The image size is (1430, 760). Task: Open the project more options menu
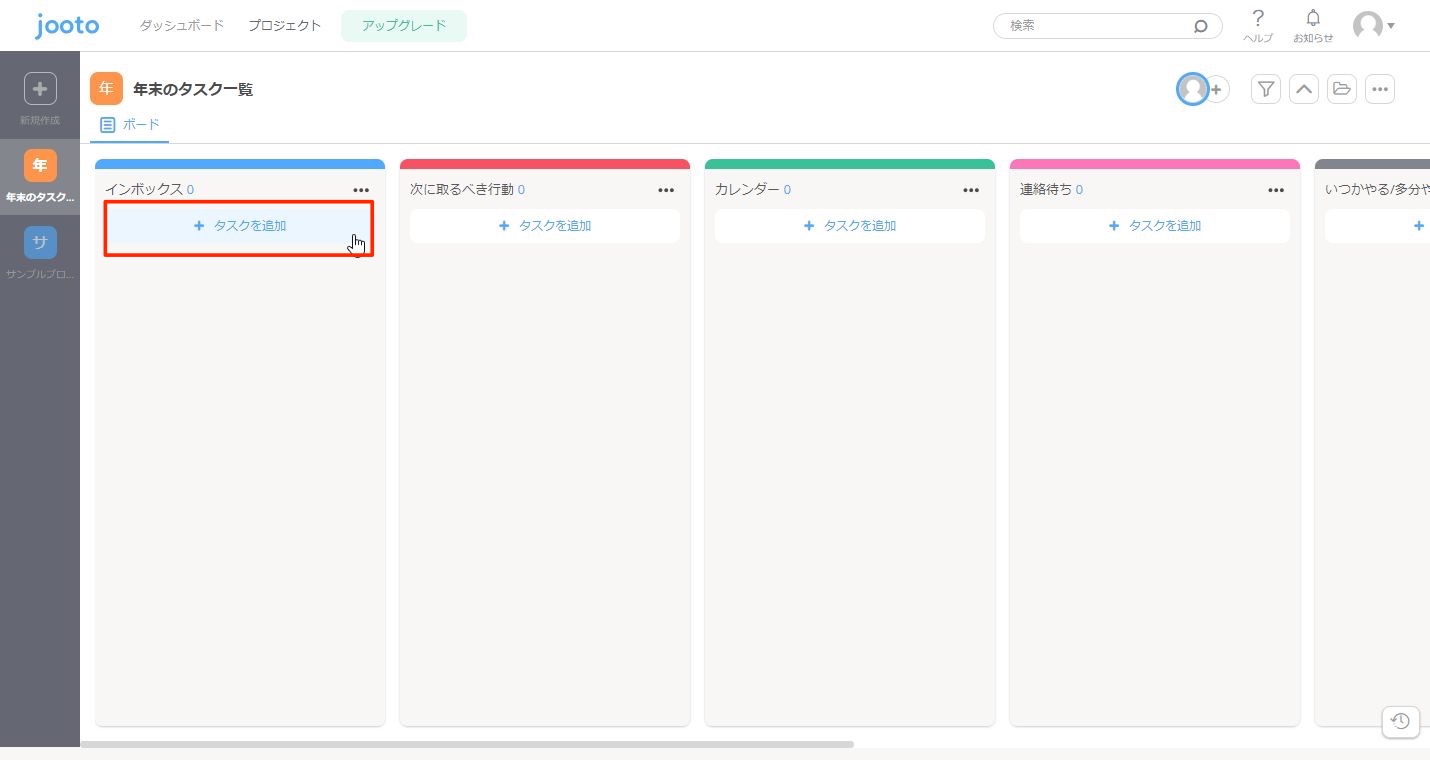(x=1380, y=89)
